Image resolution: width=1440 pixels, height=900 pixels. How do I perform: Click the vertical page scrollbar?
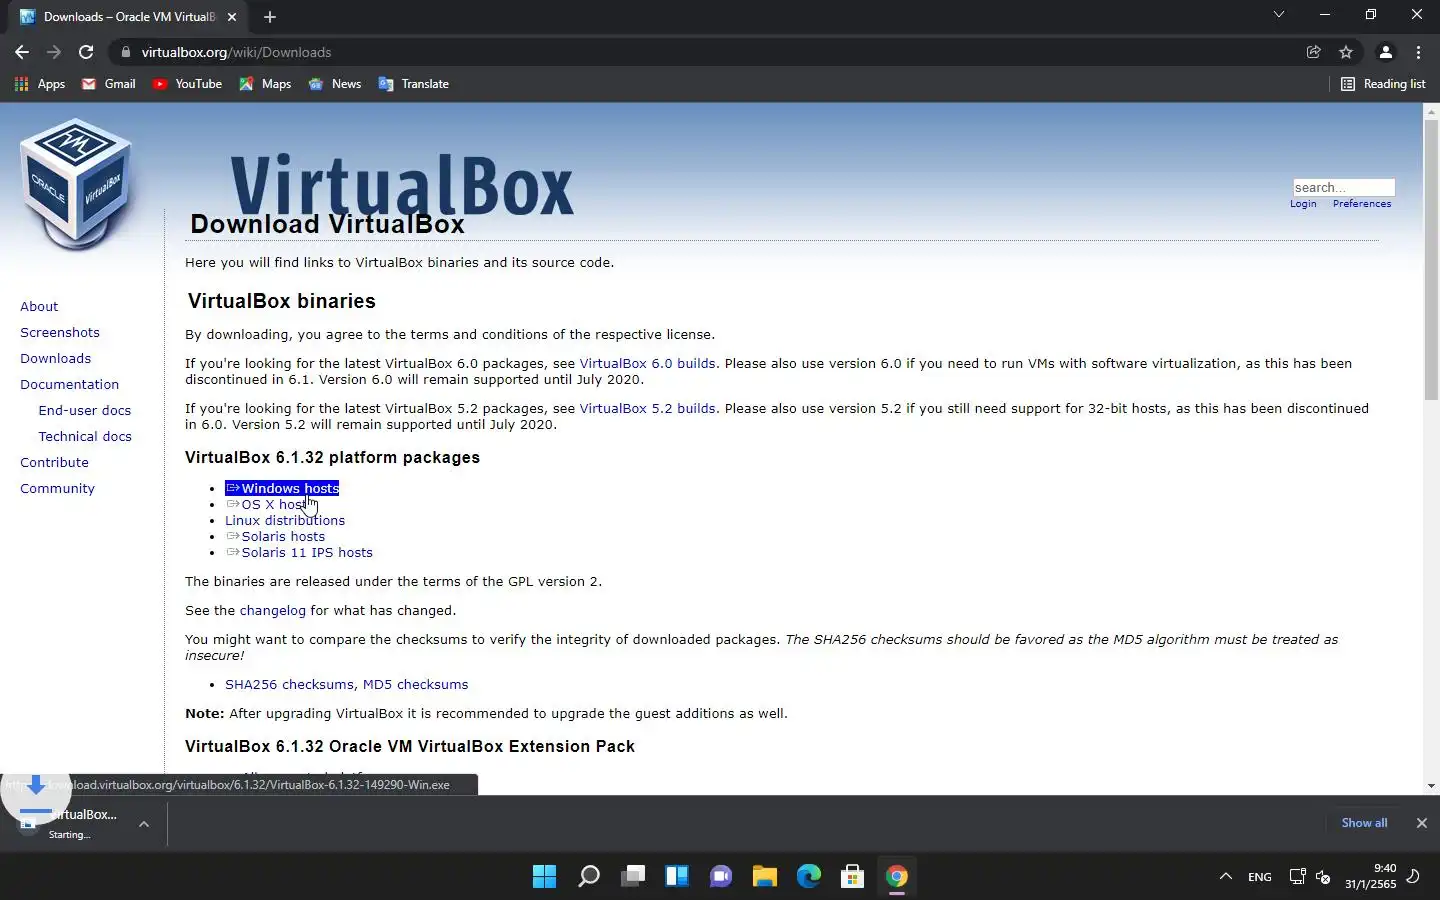coord(1431,260)
